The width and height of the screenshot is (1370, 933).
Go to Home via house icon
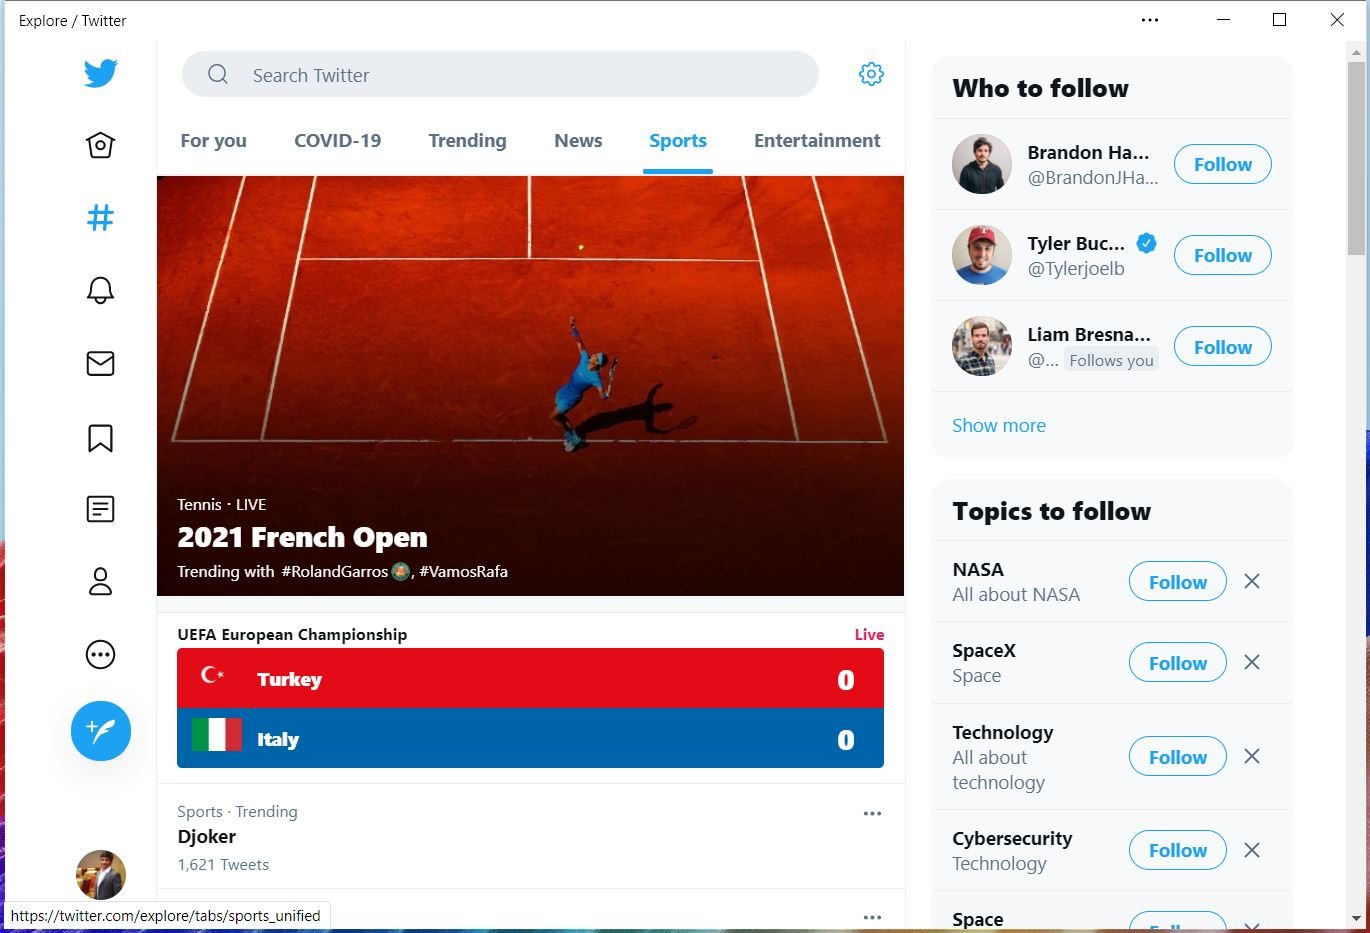pyautogui.click(x=100, y=145)
